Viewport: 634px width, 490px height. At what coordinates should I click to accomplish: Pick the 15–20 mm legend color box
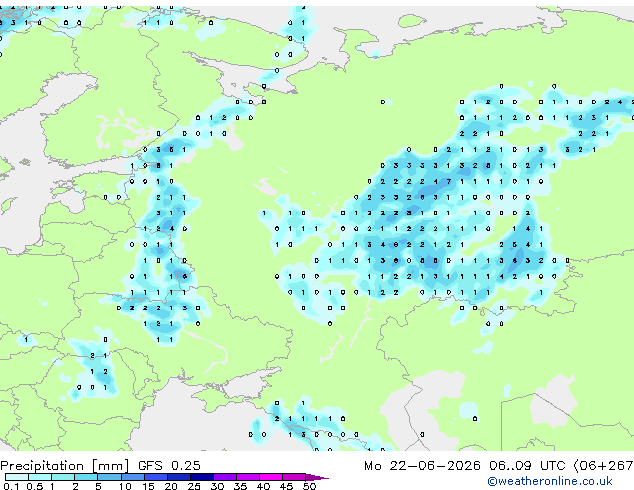[x=156, y=477]
